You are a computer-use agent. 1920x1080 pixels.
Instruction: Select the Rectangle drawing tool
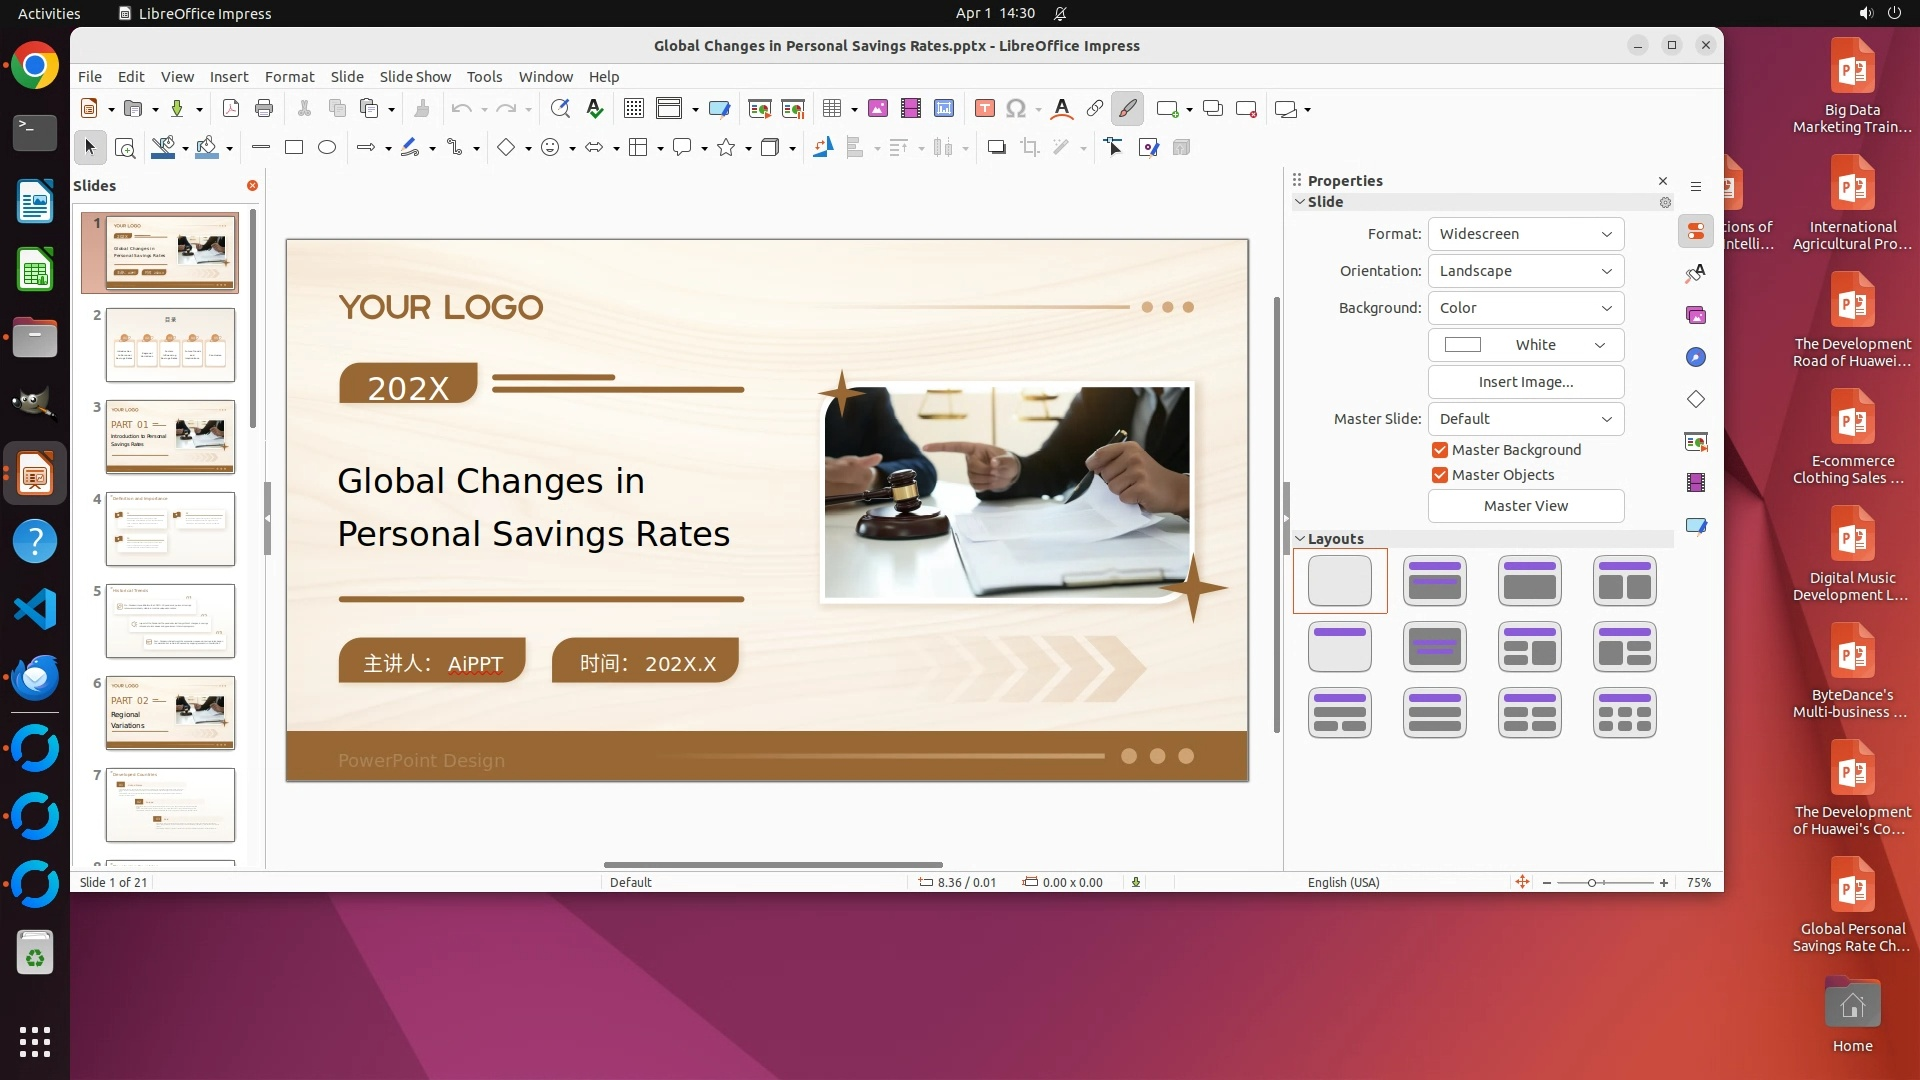click(x=293, y=148)
